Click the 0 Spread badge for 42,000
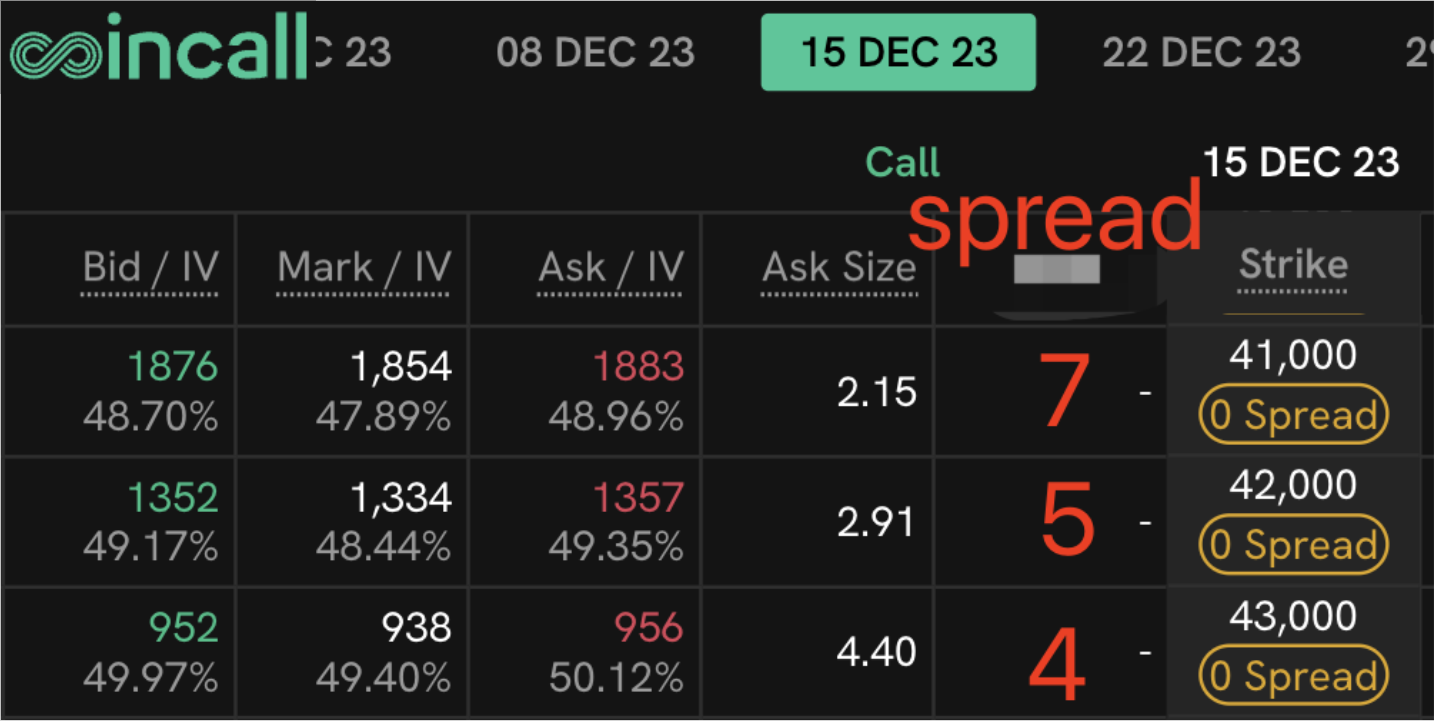The height and width of the screenshot is (722, 1436). point(1293,546)
